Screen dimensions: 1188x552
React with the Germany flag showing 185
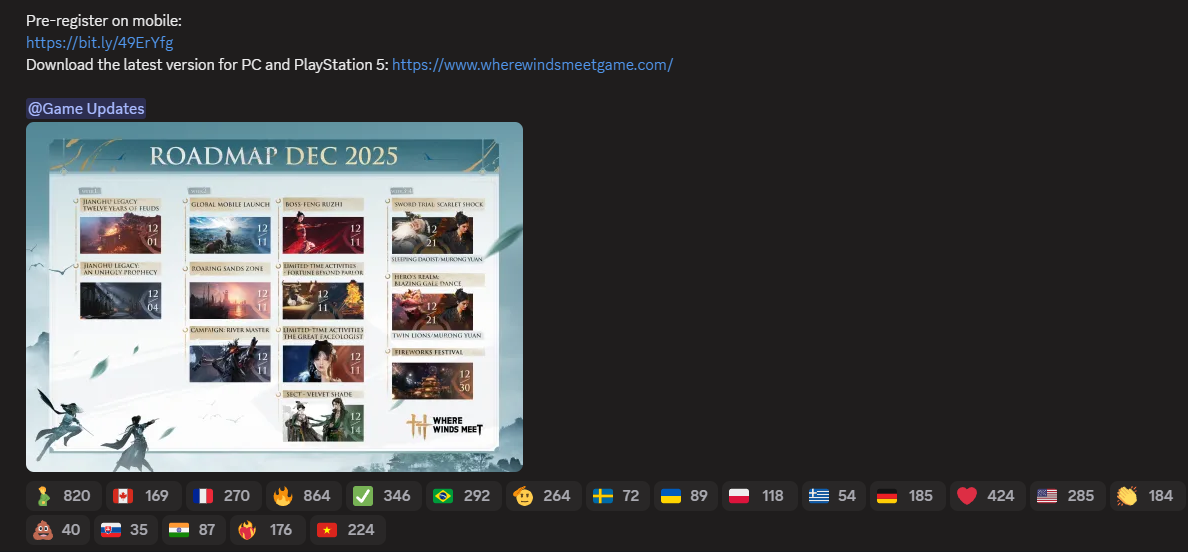click(x=907, y=496)
